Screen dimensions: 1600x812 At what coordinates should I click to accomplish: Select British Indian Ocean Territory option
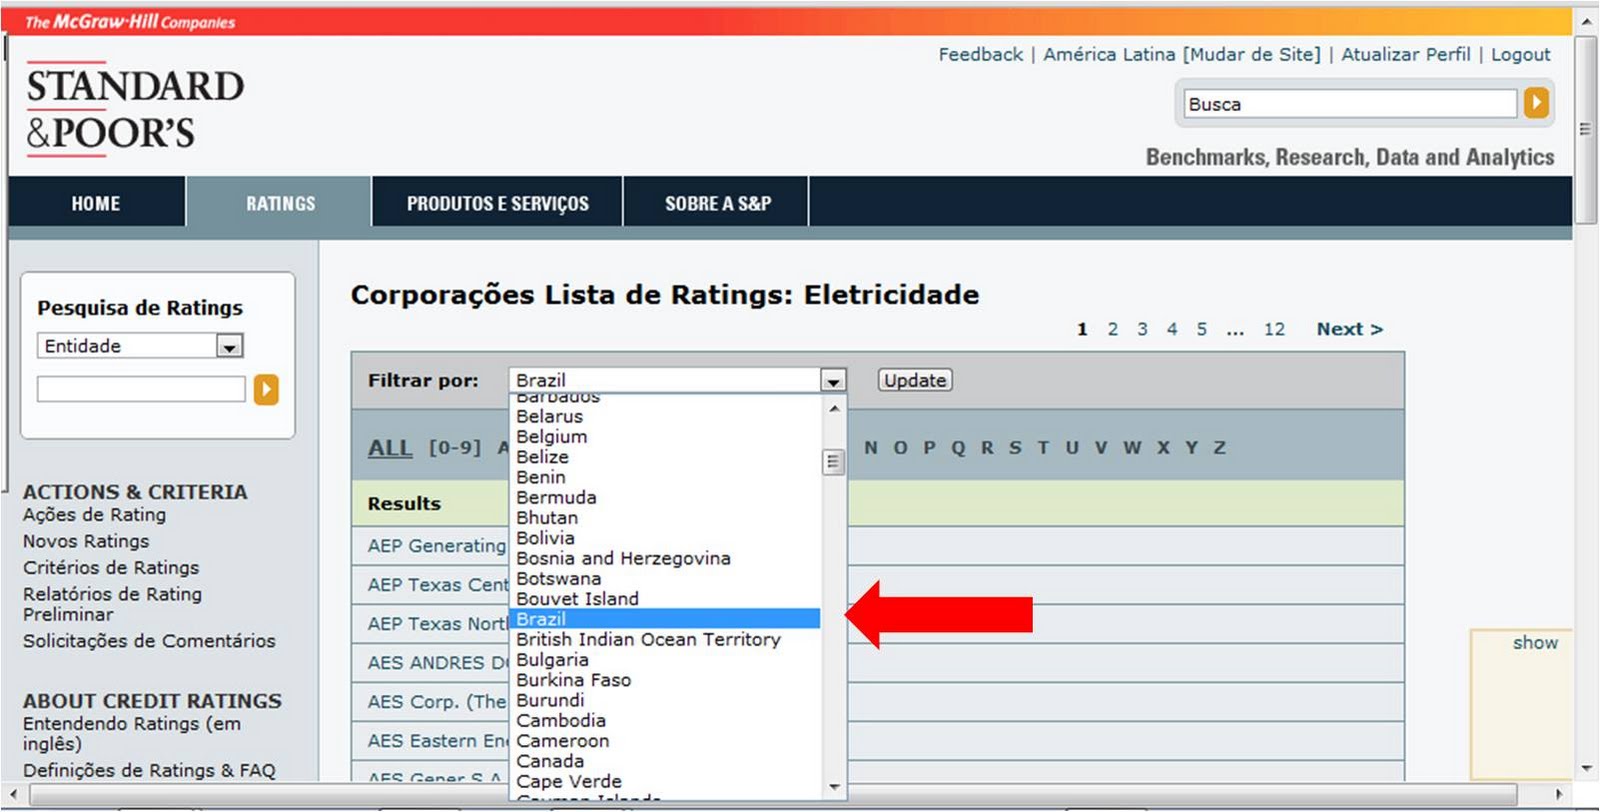tap(664, 639)
